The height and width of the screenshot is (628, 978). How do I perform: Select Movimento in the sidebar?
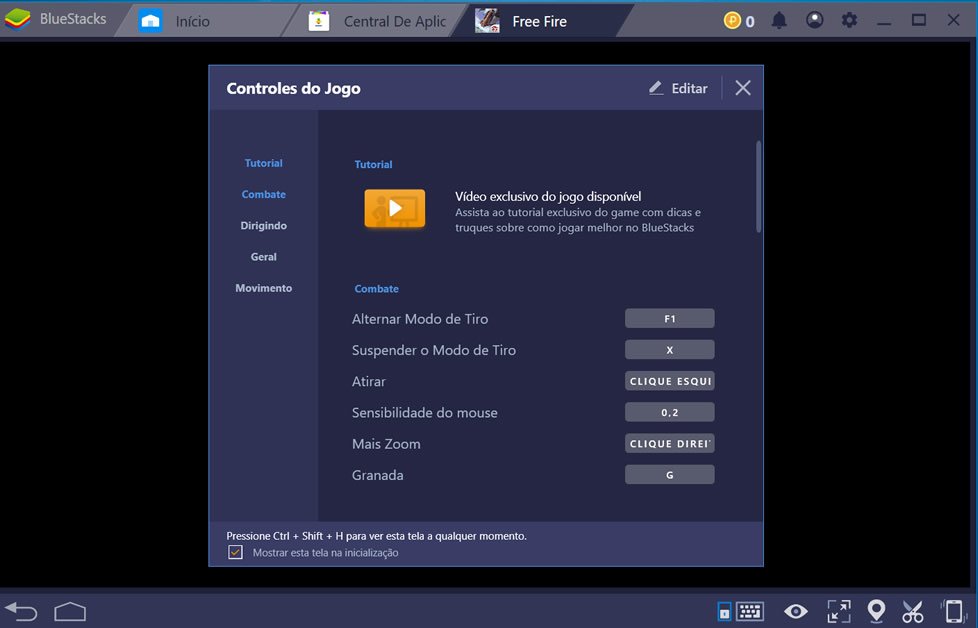tap(263, 288)
